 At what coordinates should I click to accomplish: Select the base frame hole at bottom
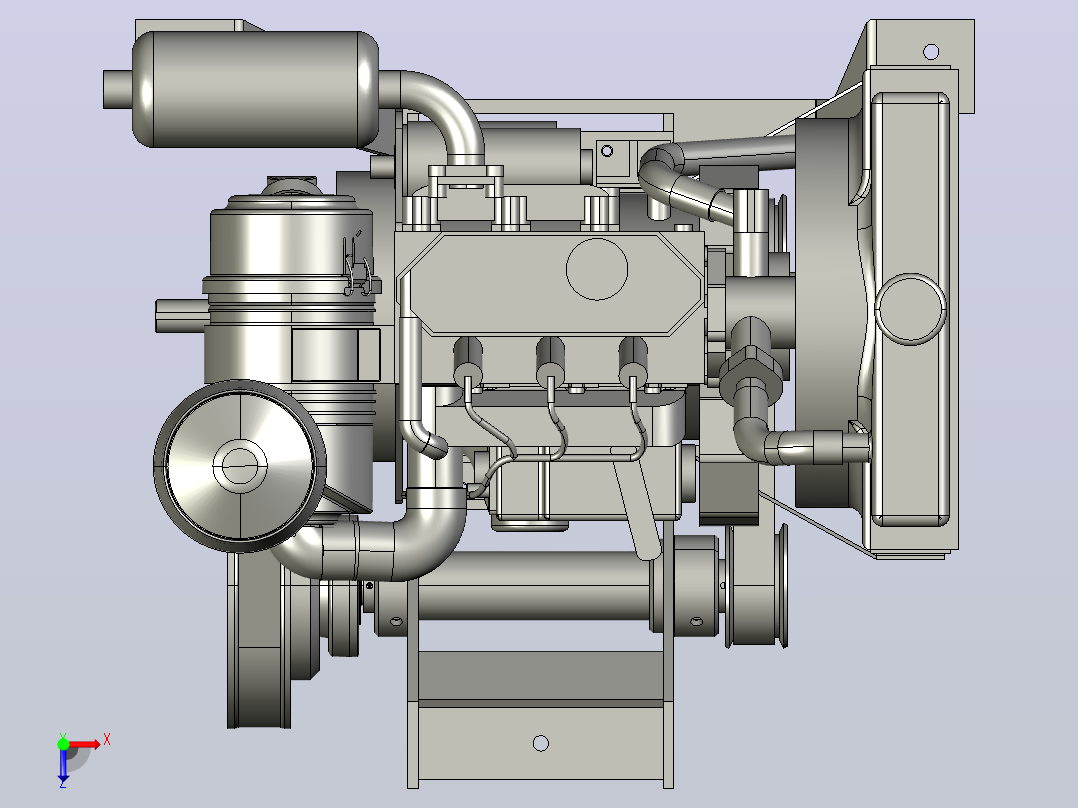coord(540,743)
